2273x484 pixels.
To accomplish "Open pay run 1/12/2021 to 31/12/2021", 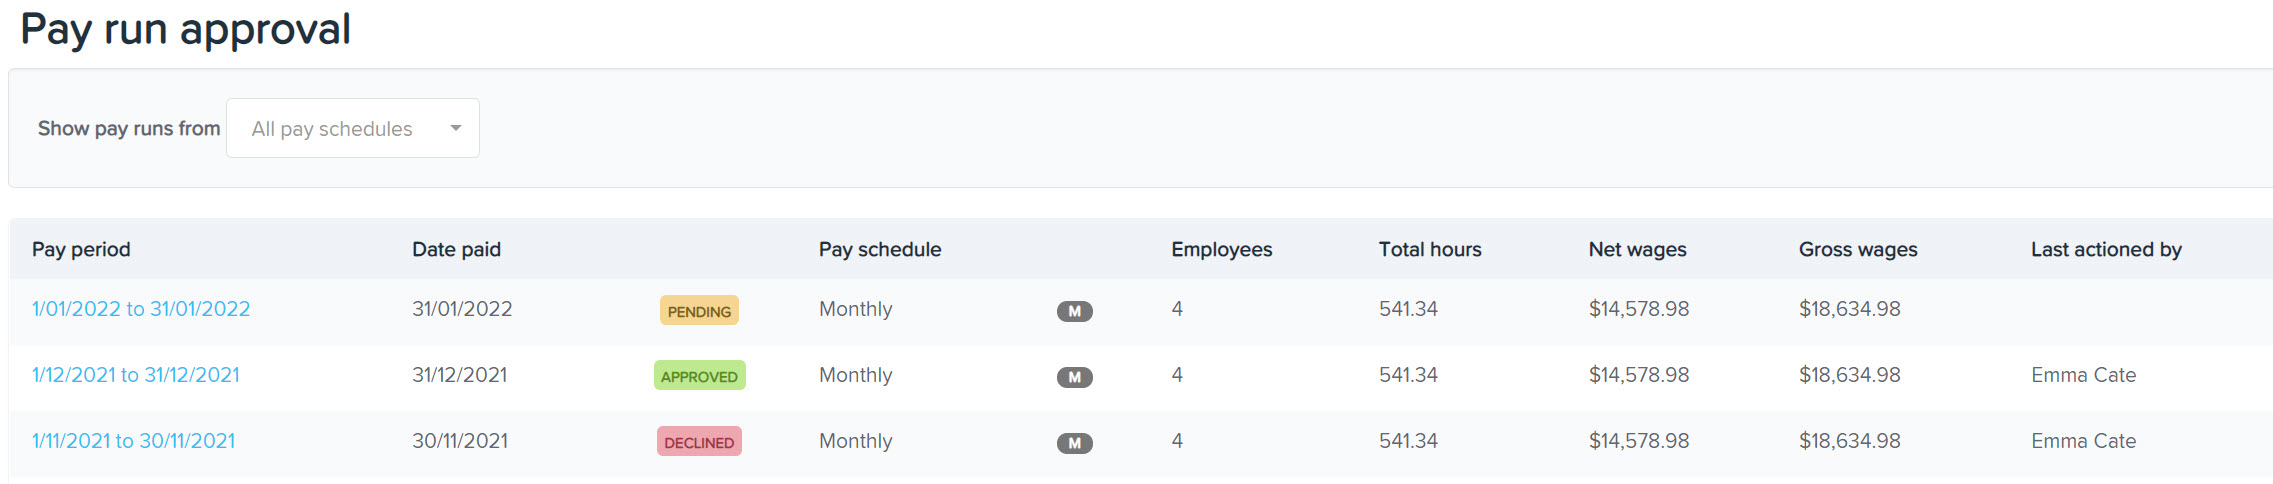I will pos(136,375).
